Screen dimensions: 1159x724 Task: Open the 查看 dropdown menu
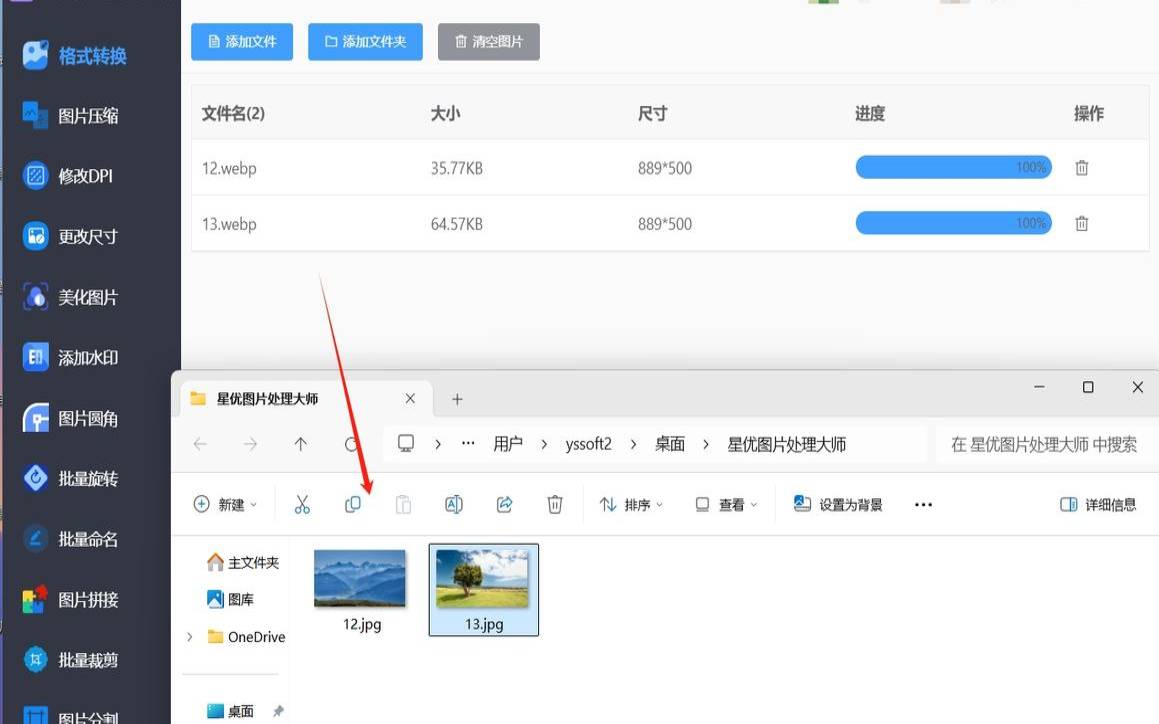point(725,504)
